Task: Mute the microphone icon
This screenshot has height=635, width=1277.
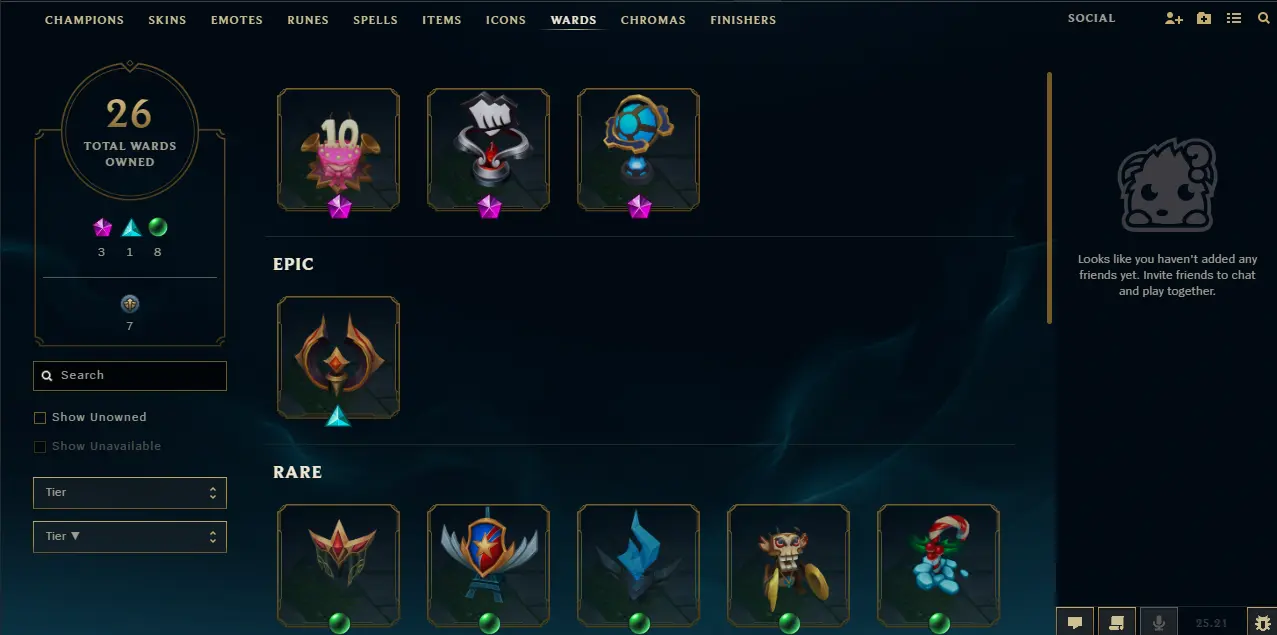Action: point(1159,622)
